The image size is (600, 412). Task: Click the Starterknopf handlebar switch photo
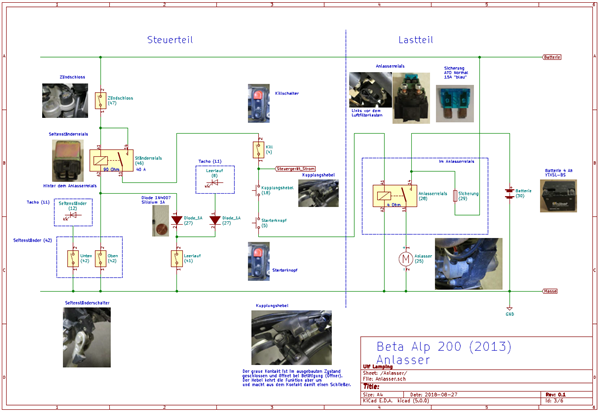tap(259, 261)
